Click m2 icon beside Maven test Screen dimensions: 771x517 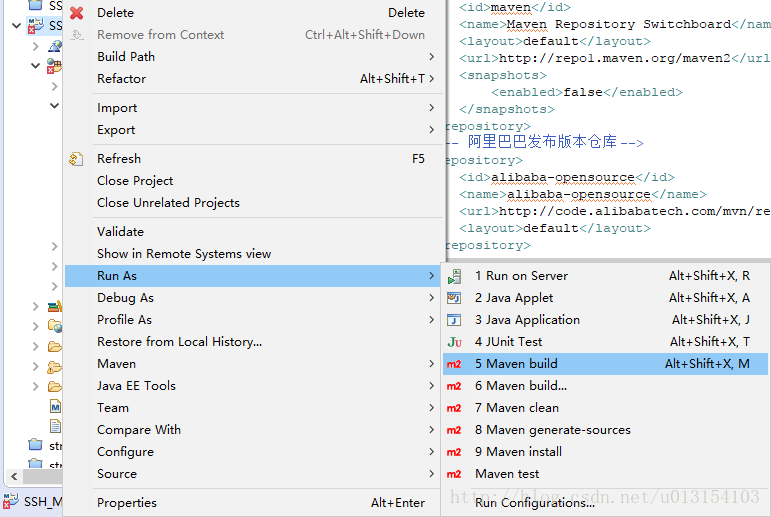(454, 474)
